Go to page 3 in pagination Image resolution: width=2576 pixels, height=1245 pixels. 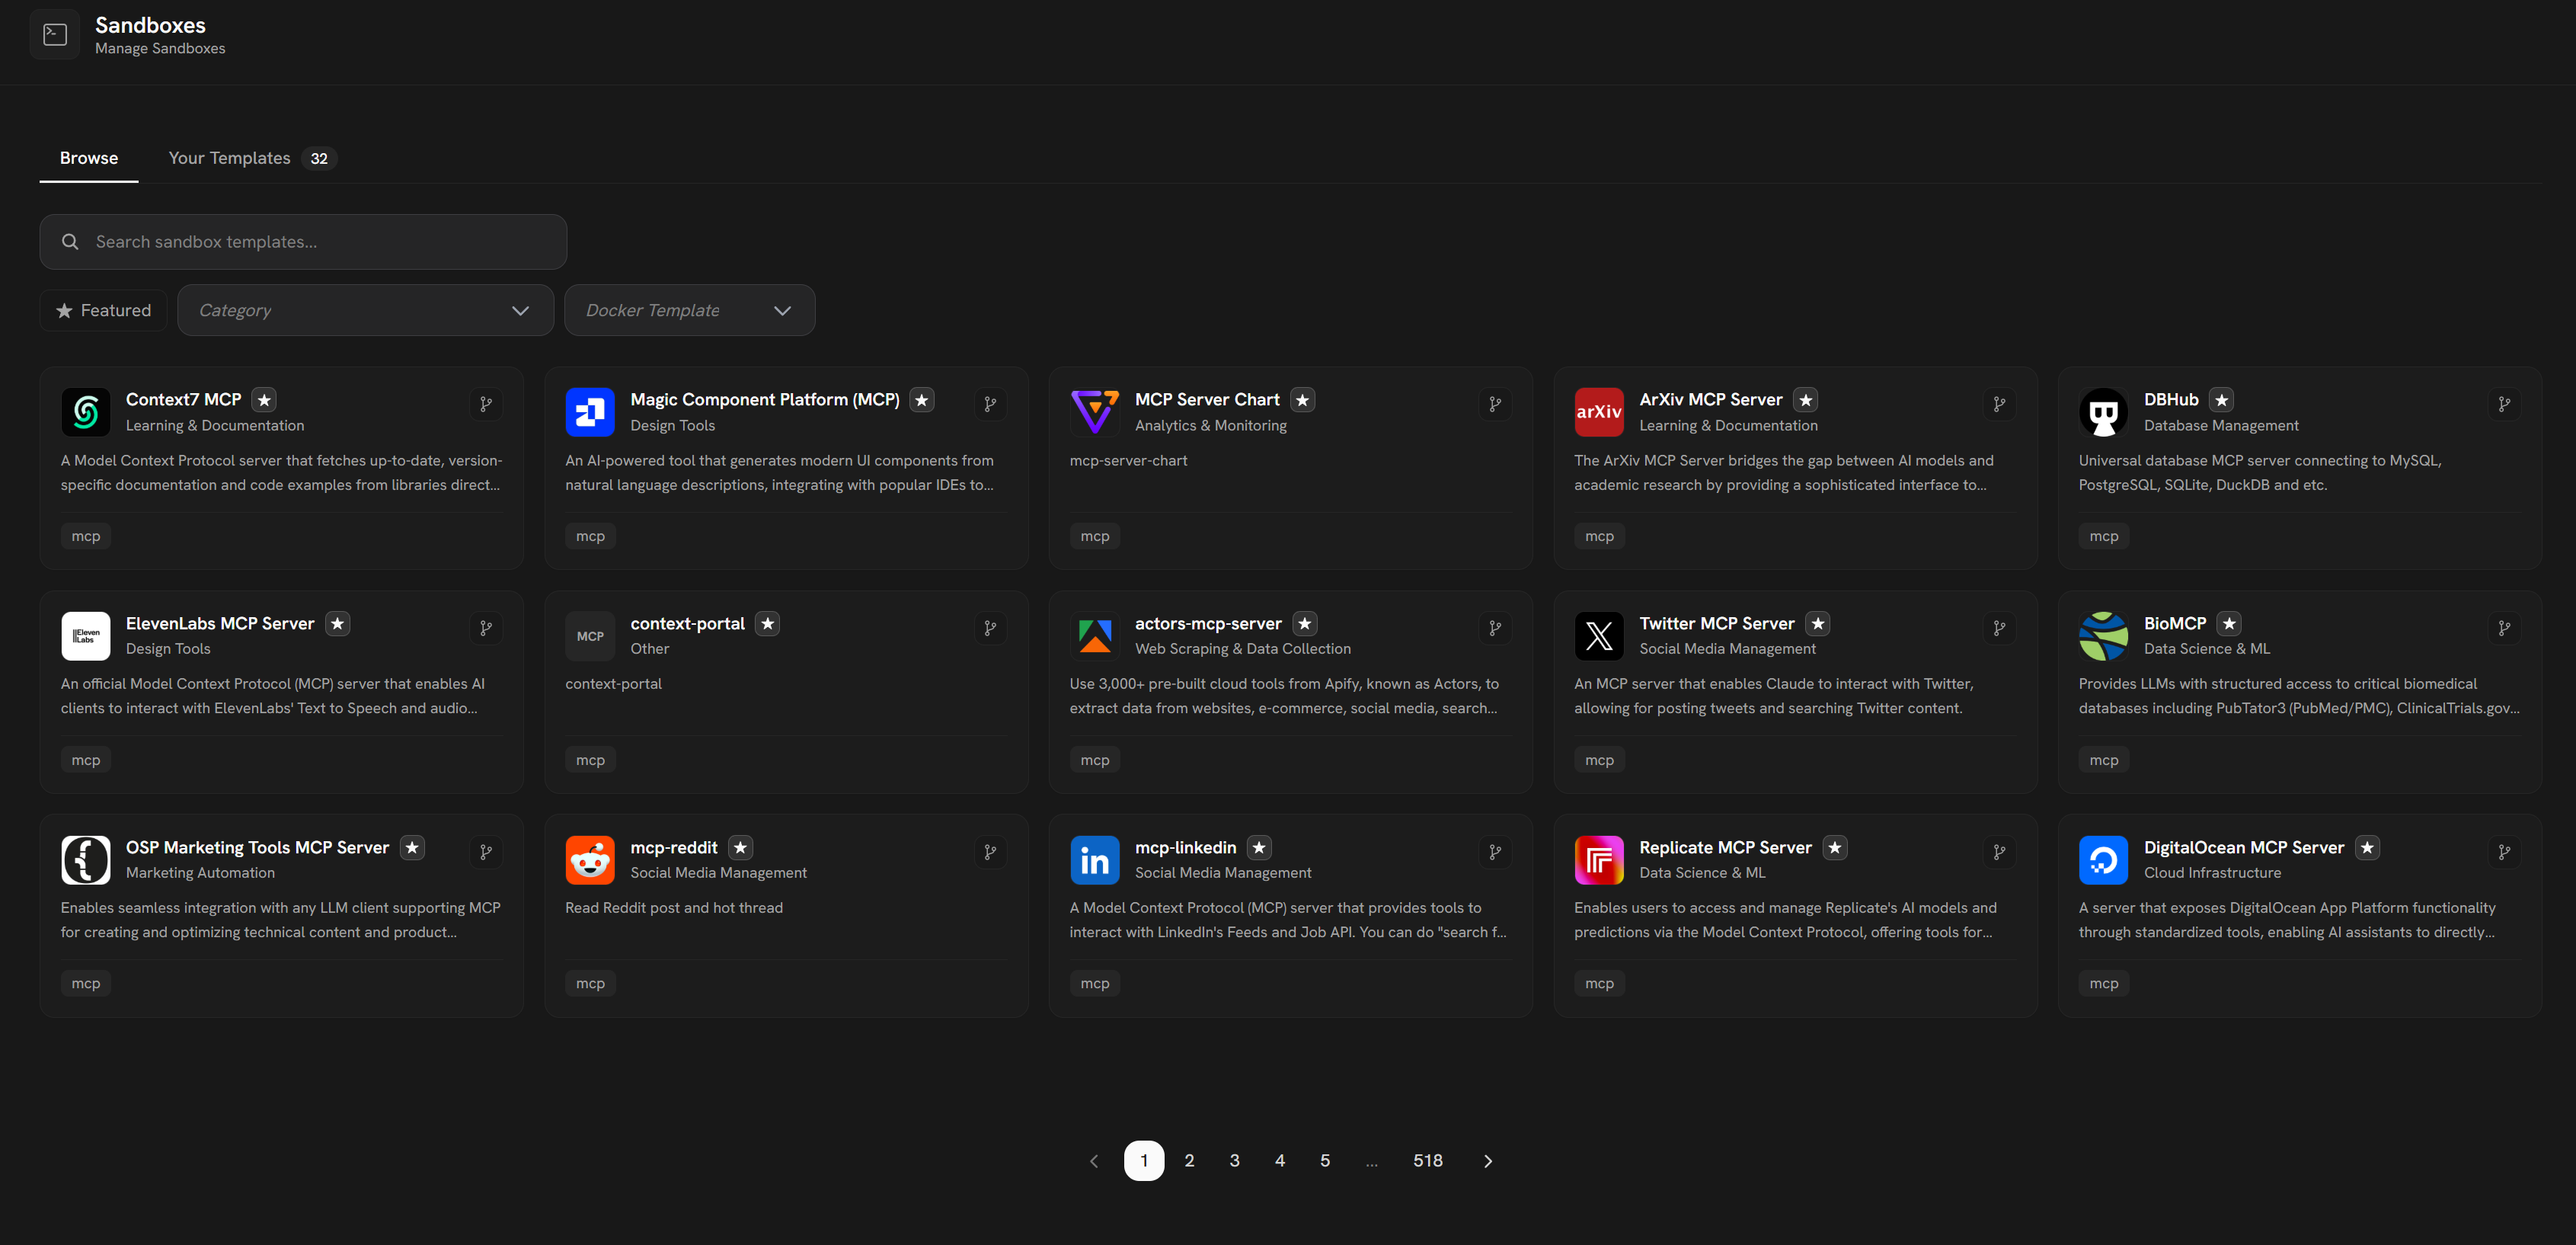tap(1234, 1161)
